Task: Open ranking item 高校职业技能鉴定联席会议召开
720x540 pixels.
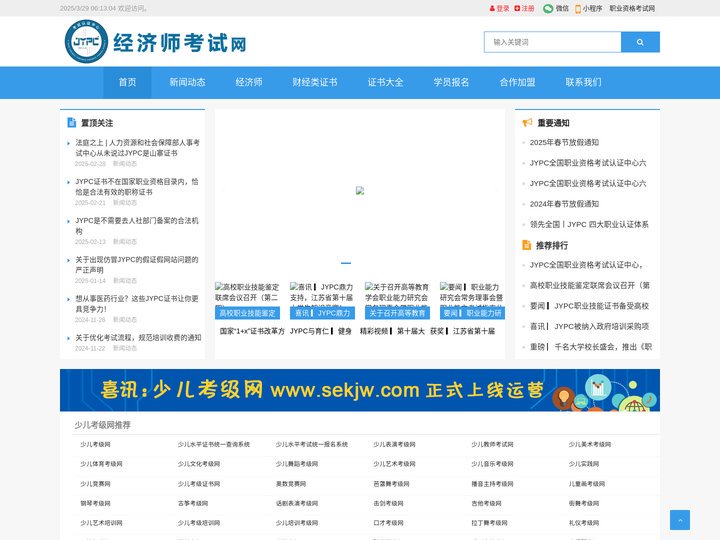Action: pos(590,285)
